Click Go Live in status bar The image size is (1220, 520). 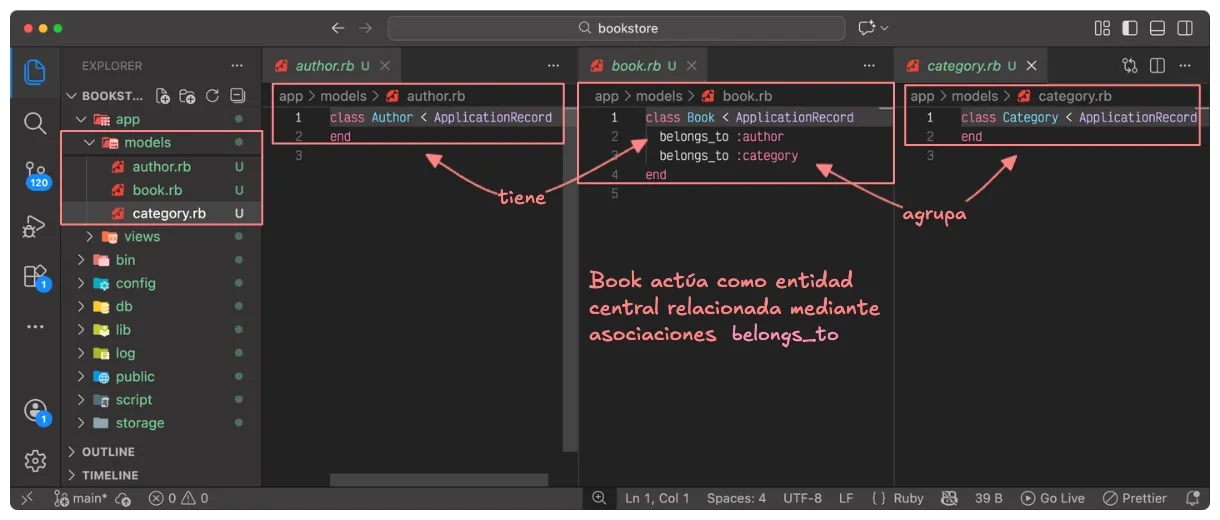(x=1053, y=498)
